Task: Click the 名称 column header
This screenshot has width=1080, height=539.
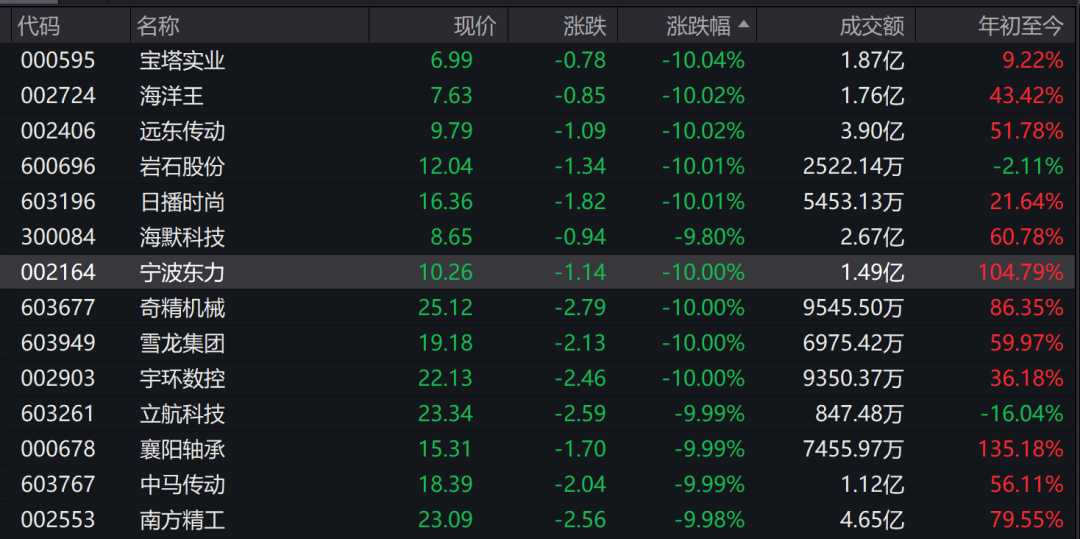Action: pos(158,27)
